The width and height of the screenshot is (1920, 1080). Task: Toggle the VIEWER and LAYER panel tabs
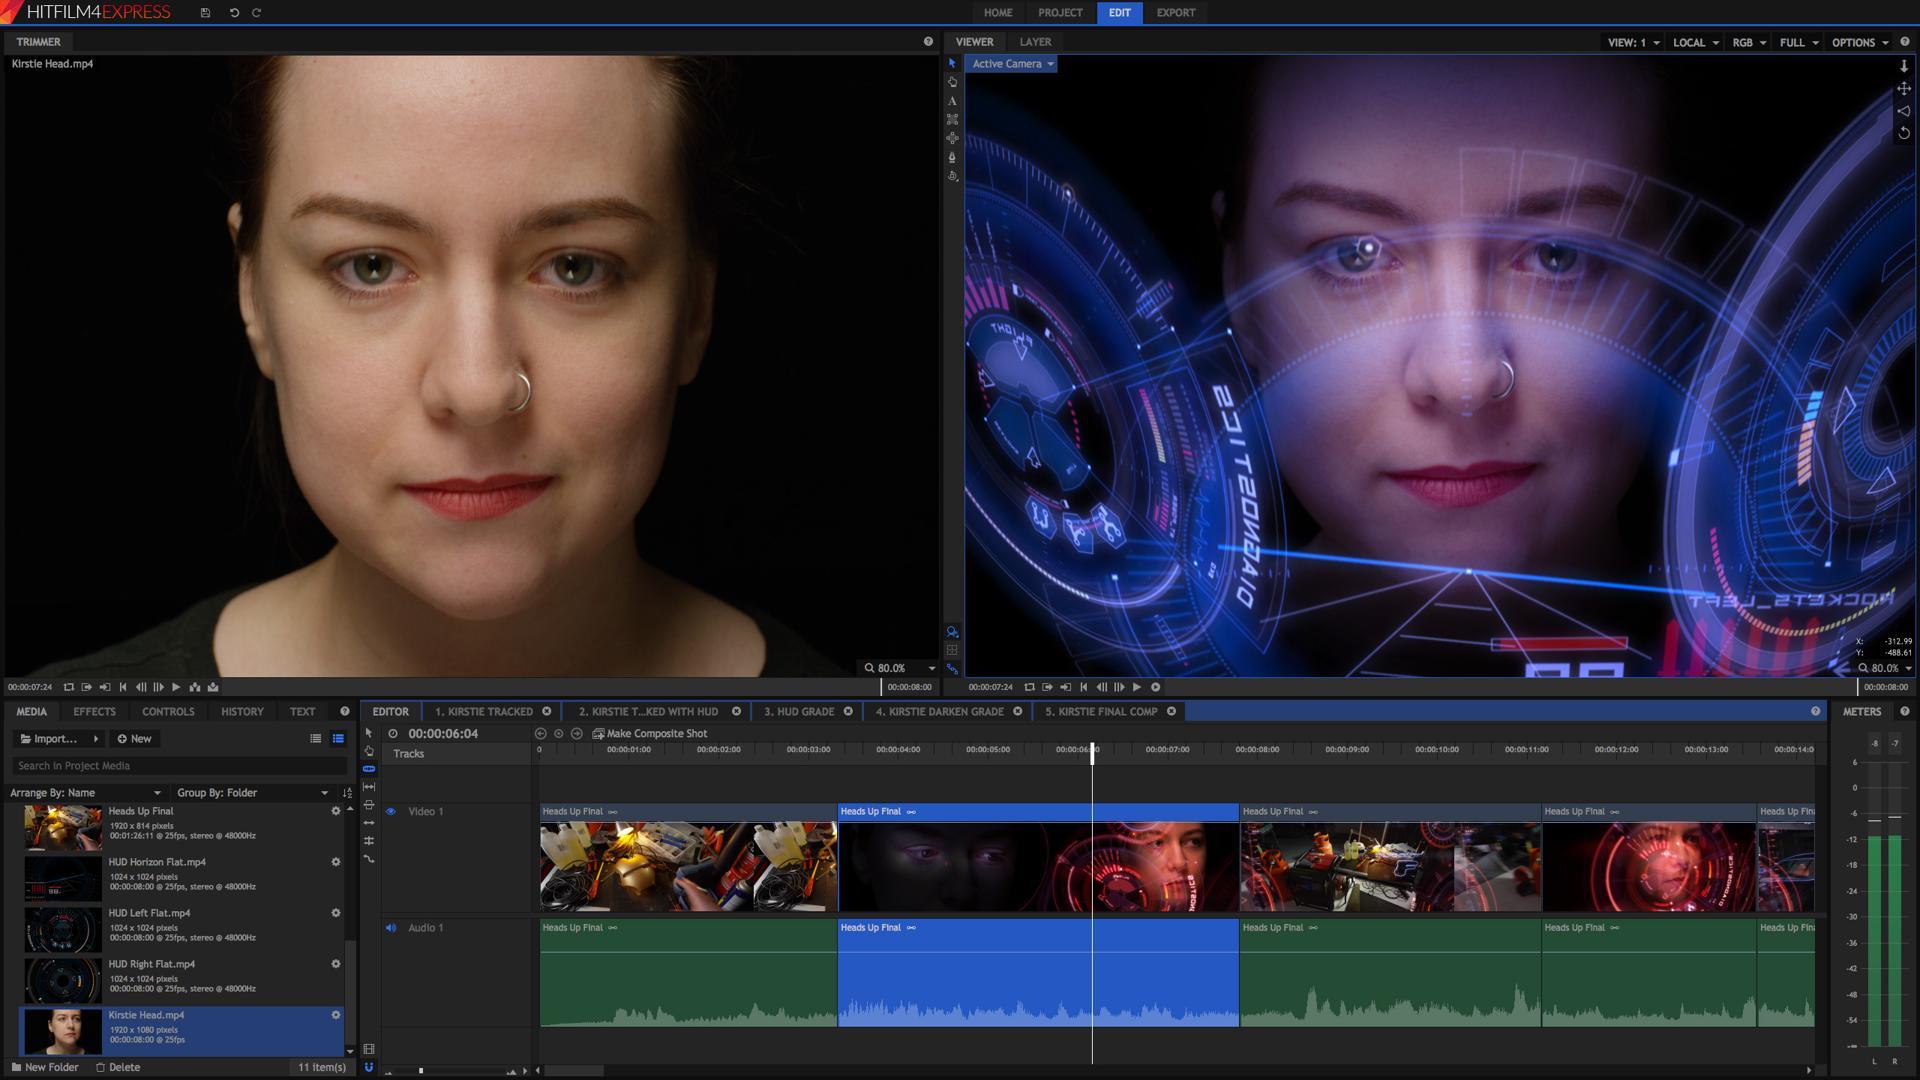1035,41
